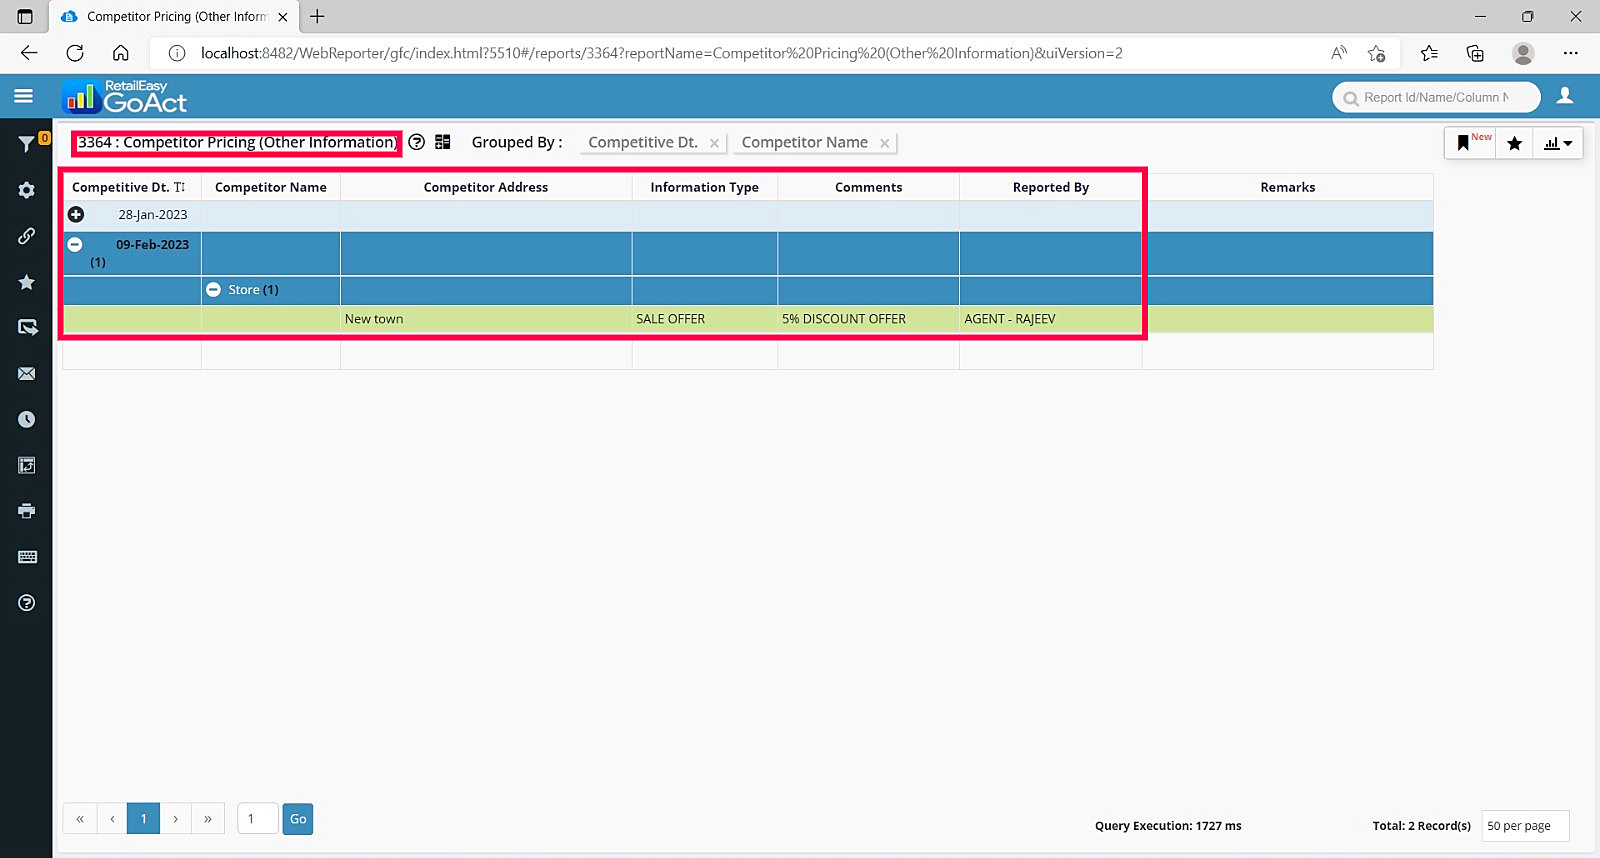This screenshot has height=858, width=1600.
Task: Click the Competitor Address column header
Action: pos(486,187)
